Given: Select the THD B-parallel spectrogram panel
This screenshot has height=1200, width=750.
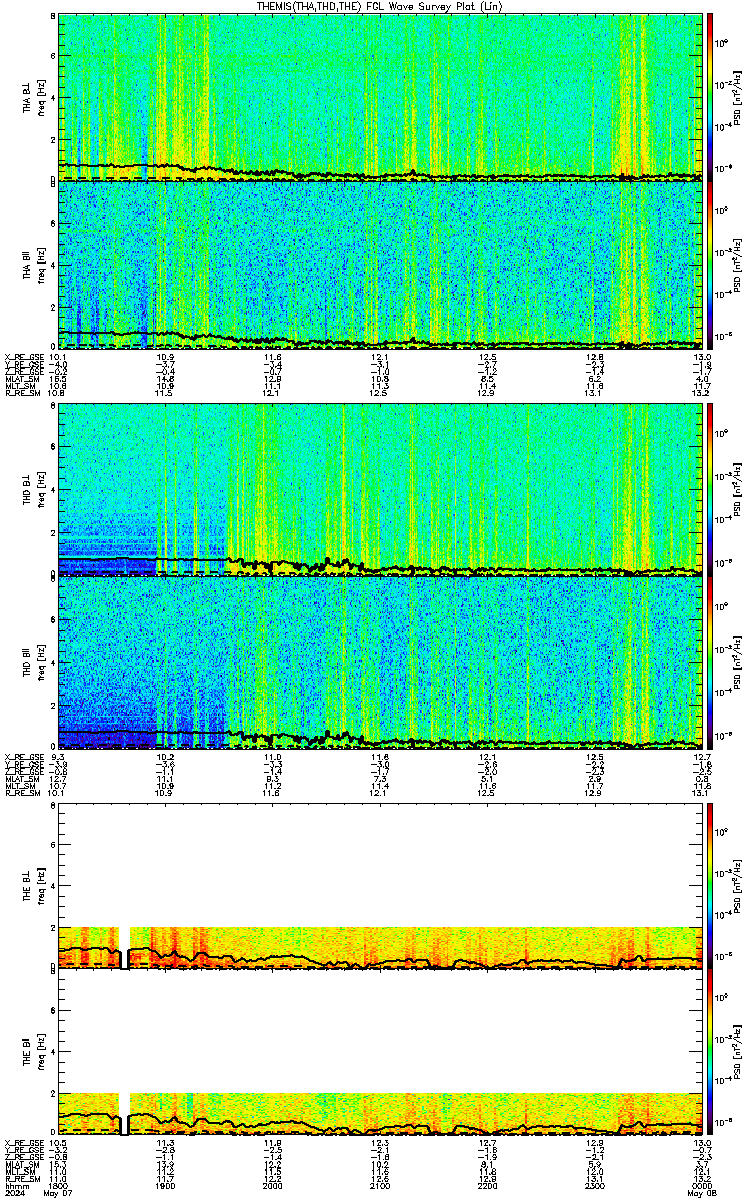Looking at the screenshot, I should click(380, 661).
